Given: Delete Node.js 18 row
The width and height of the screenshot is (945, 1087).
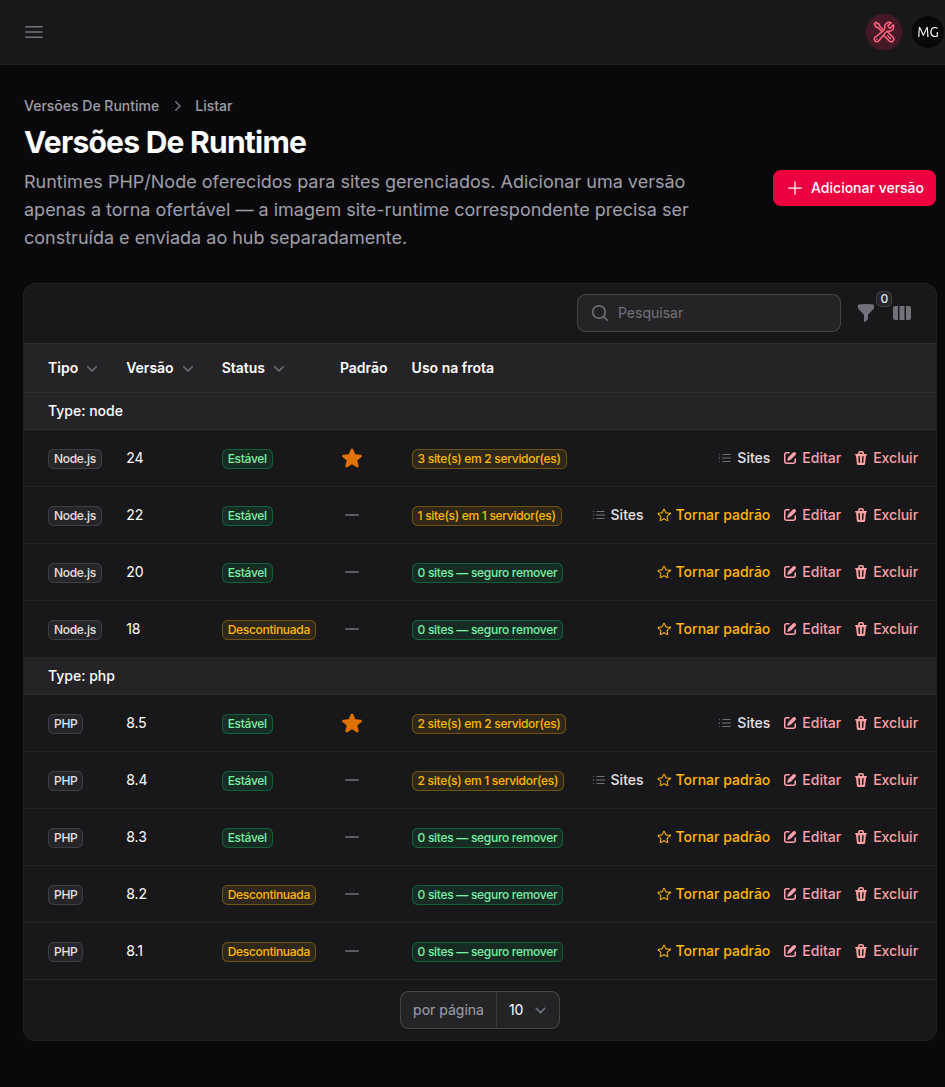Looking at the screenshot, I should click(886, 629).
